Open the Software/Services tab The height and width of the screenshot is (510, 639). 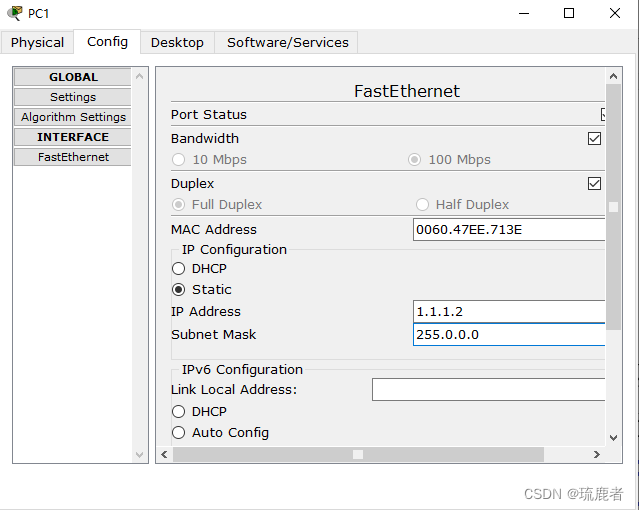coord(288,42)
